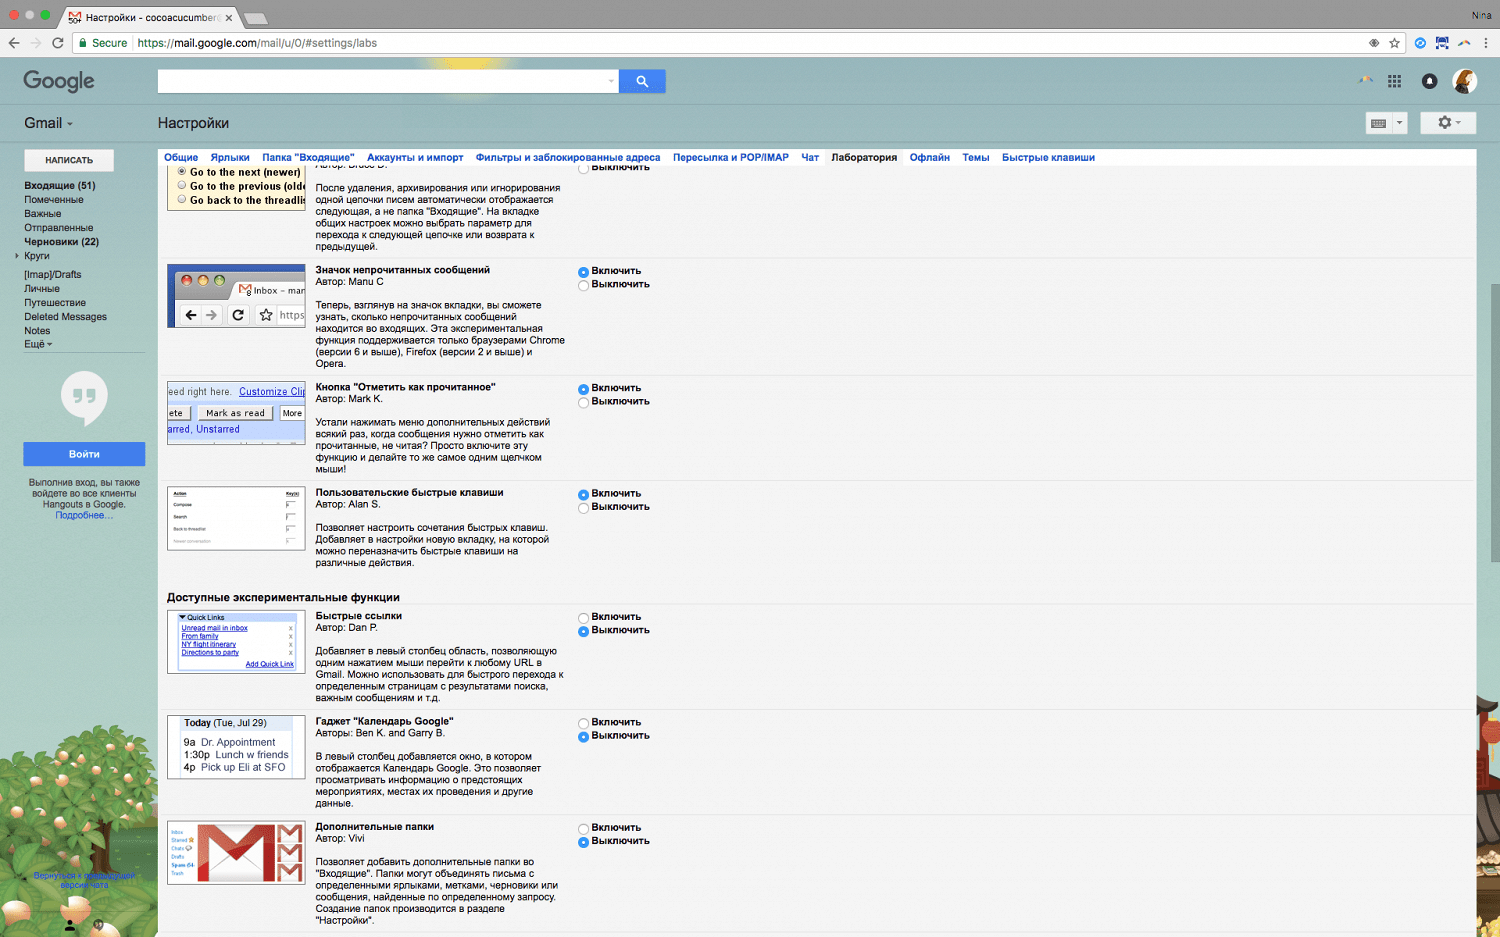
Task: Open the Отправленные folder
Action: tap(59, 228)
